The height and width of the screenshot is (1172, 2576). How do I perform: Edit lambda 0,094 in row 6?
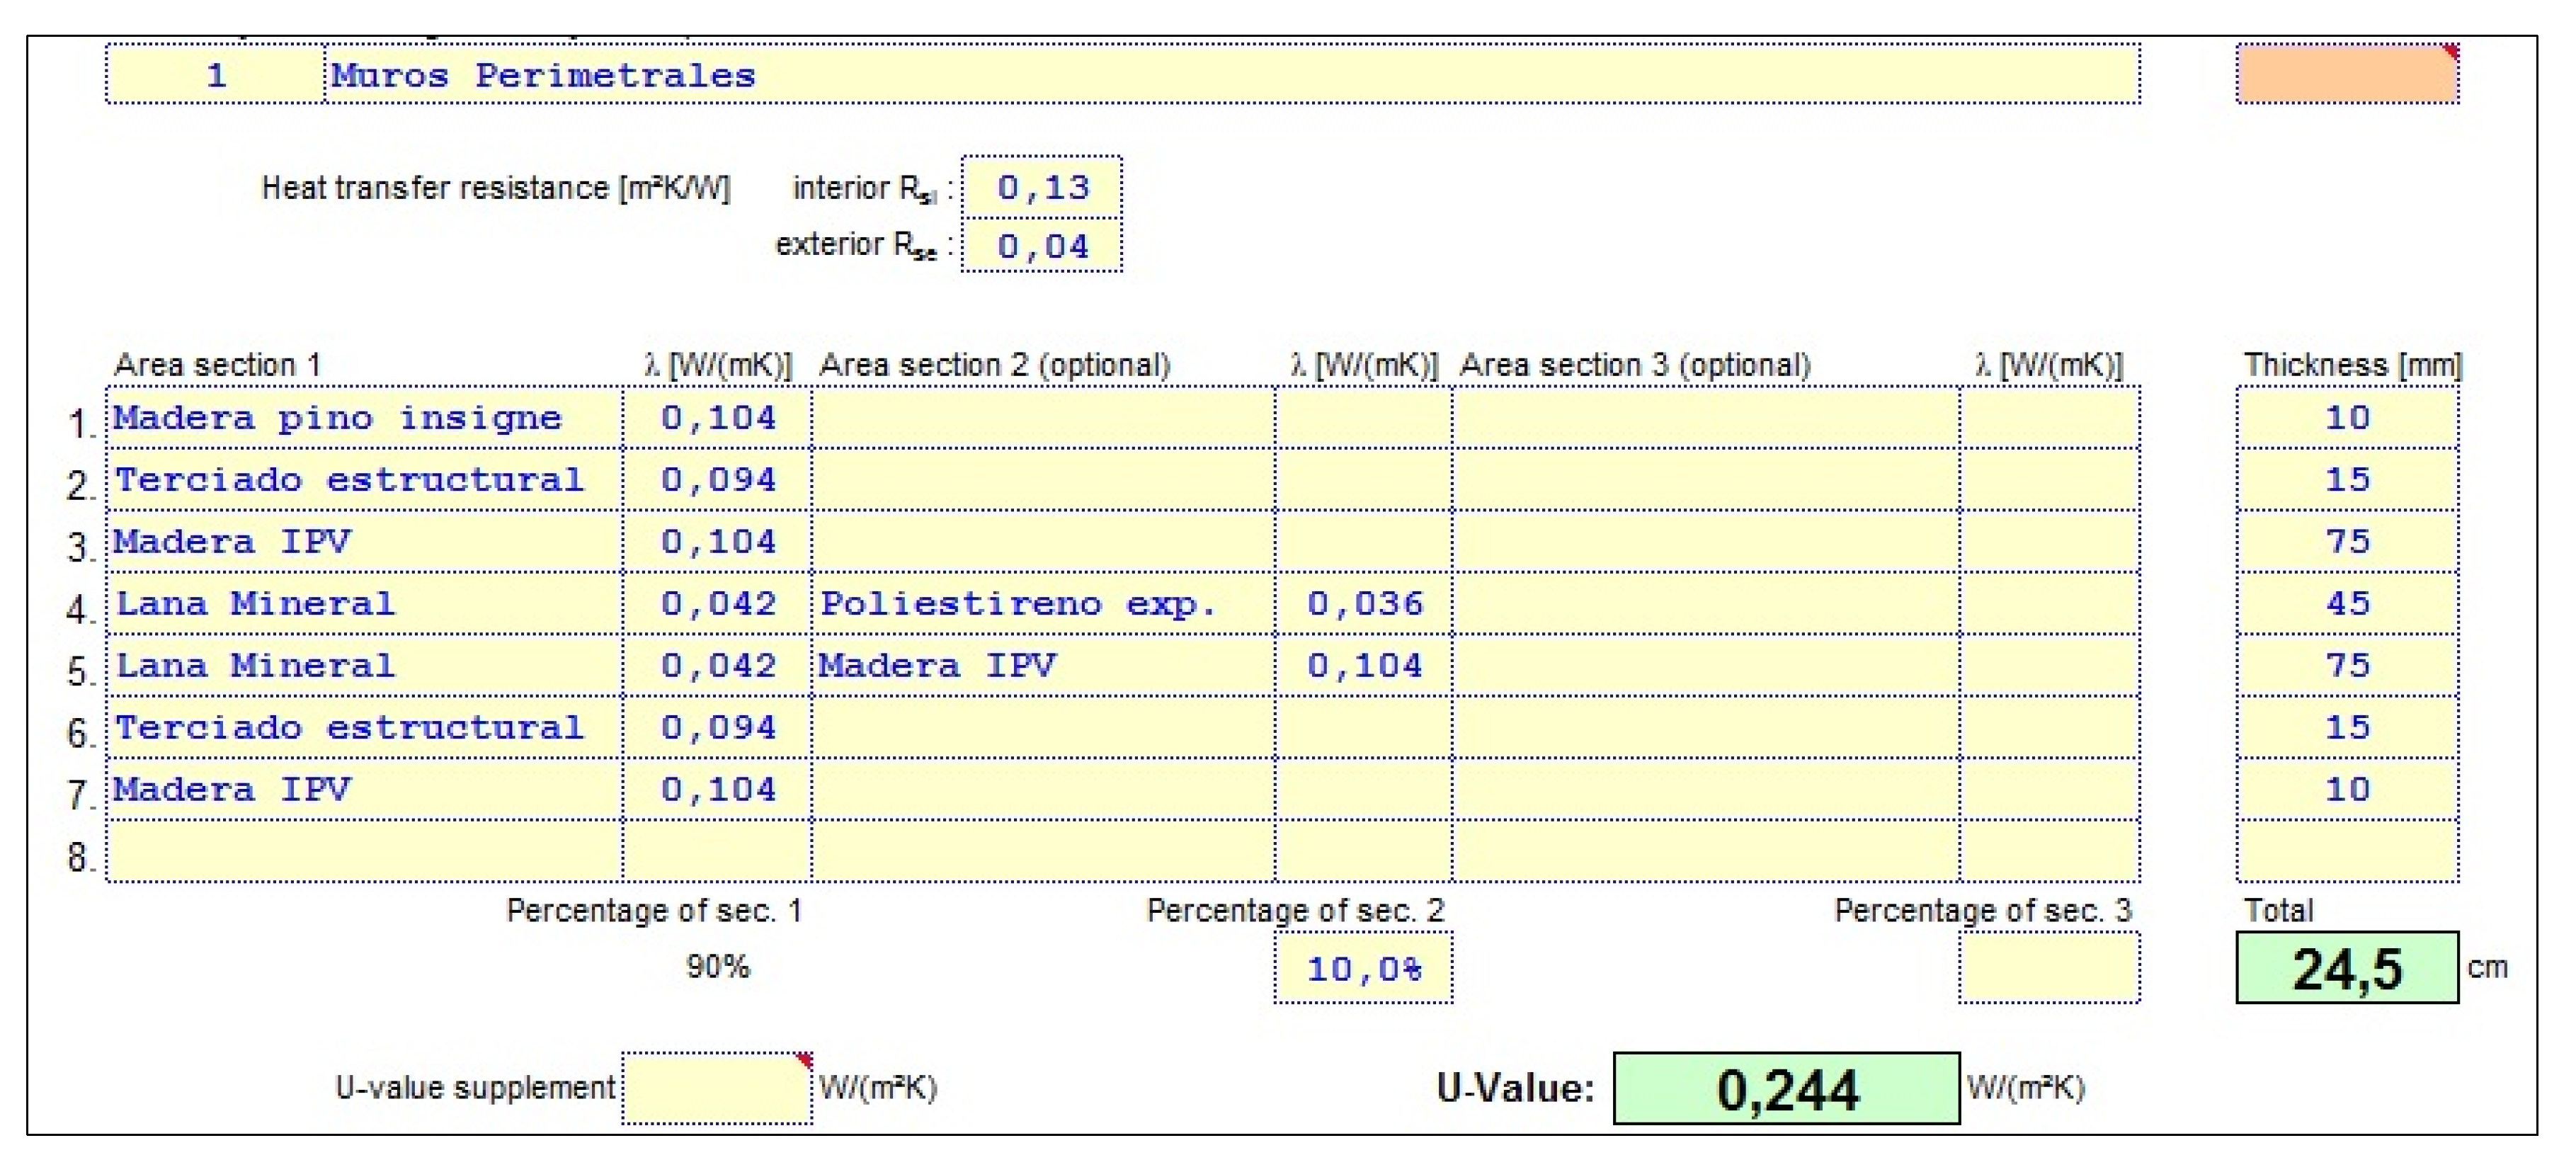[717, 728]
